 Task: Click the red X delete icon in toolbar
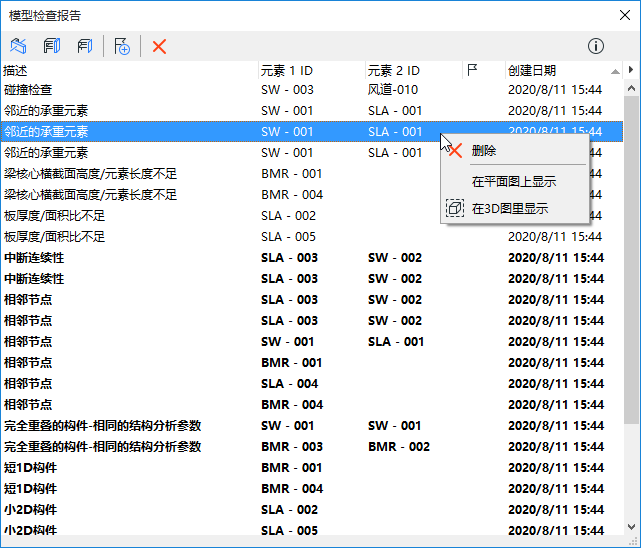click(x=159, y=46)
